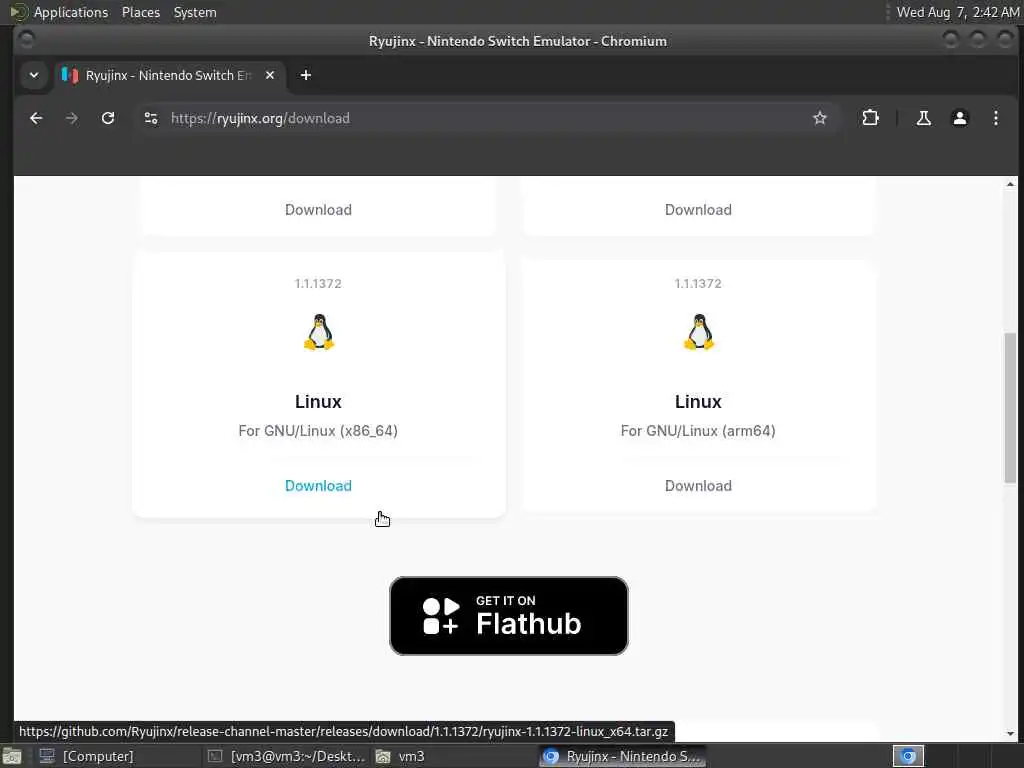The image size is (1024, 768).
Task: Click the Linux x86_64 card heading
Action: pos(318,402)
